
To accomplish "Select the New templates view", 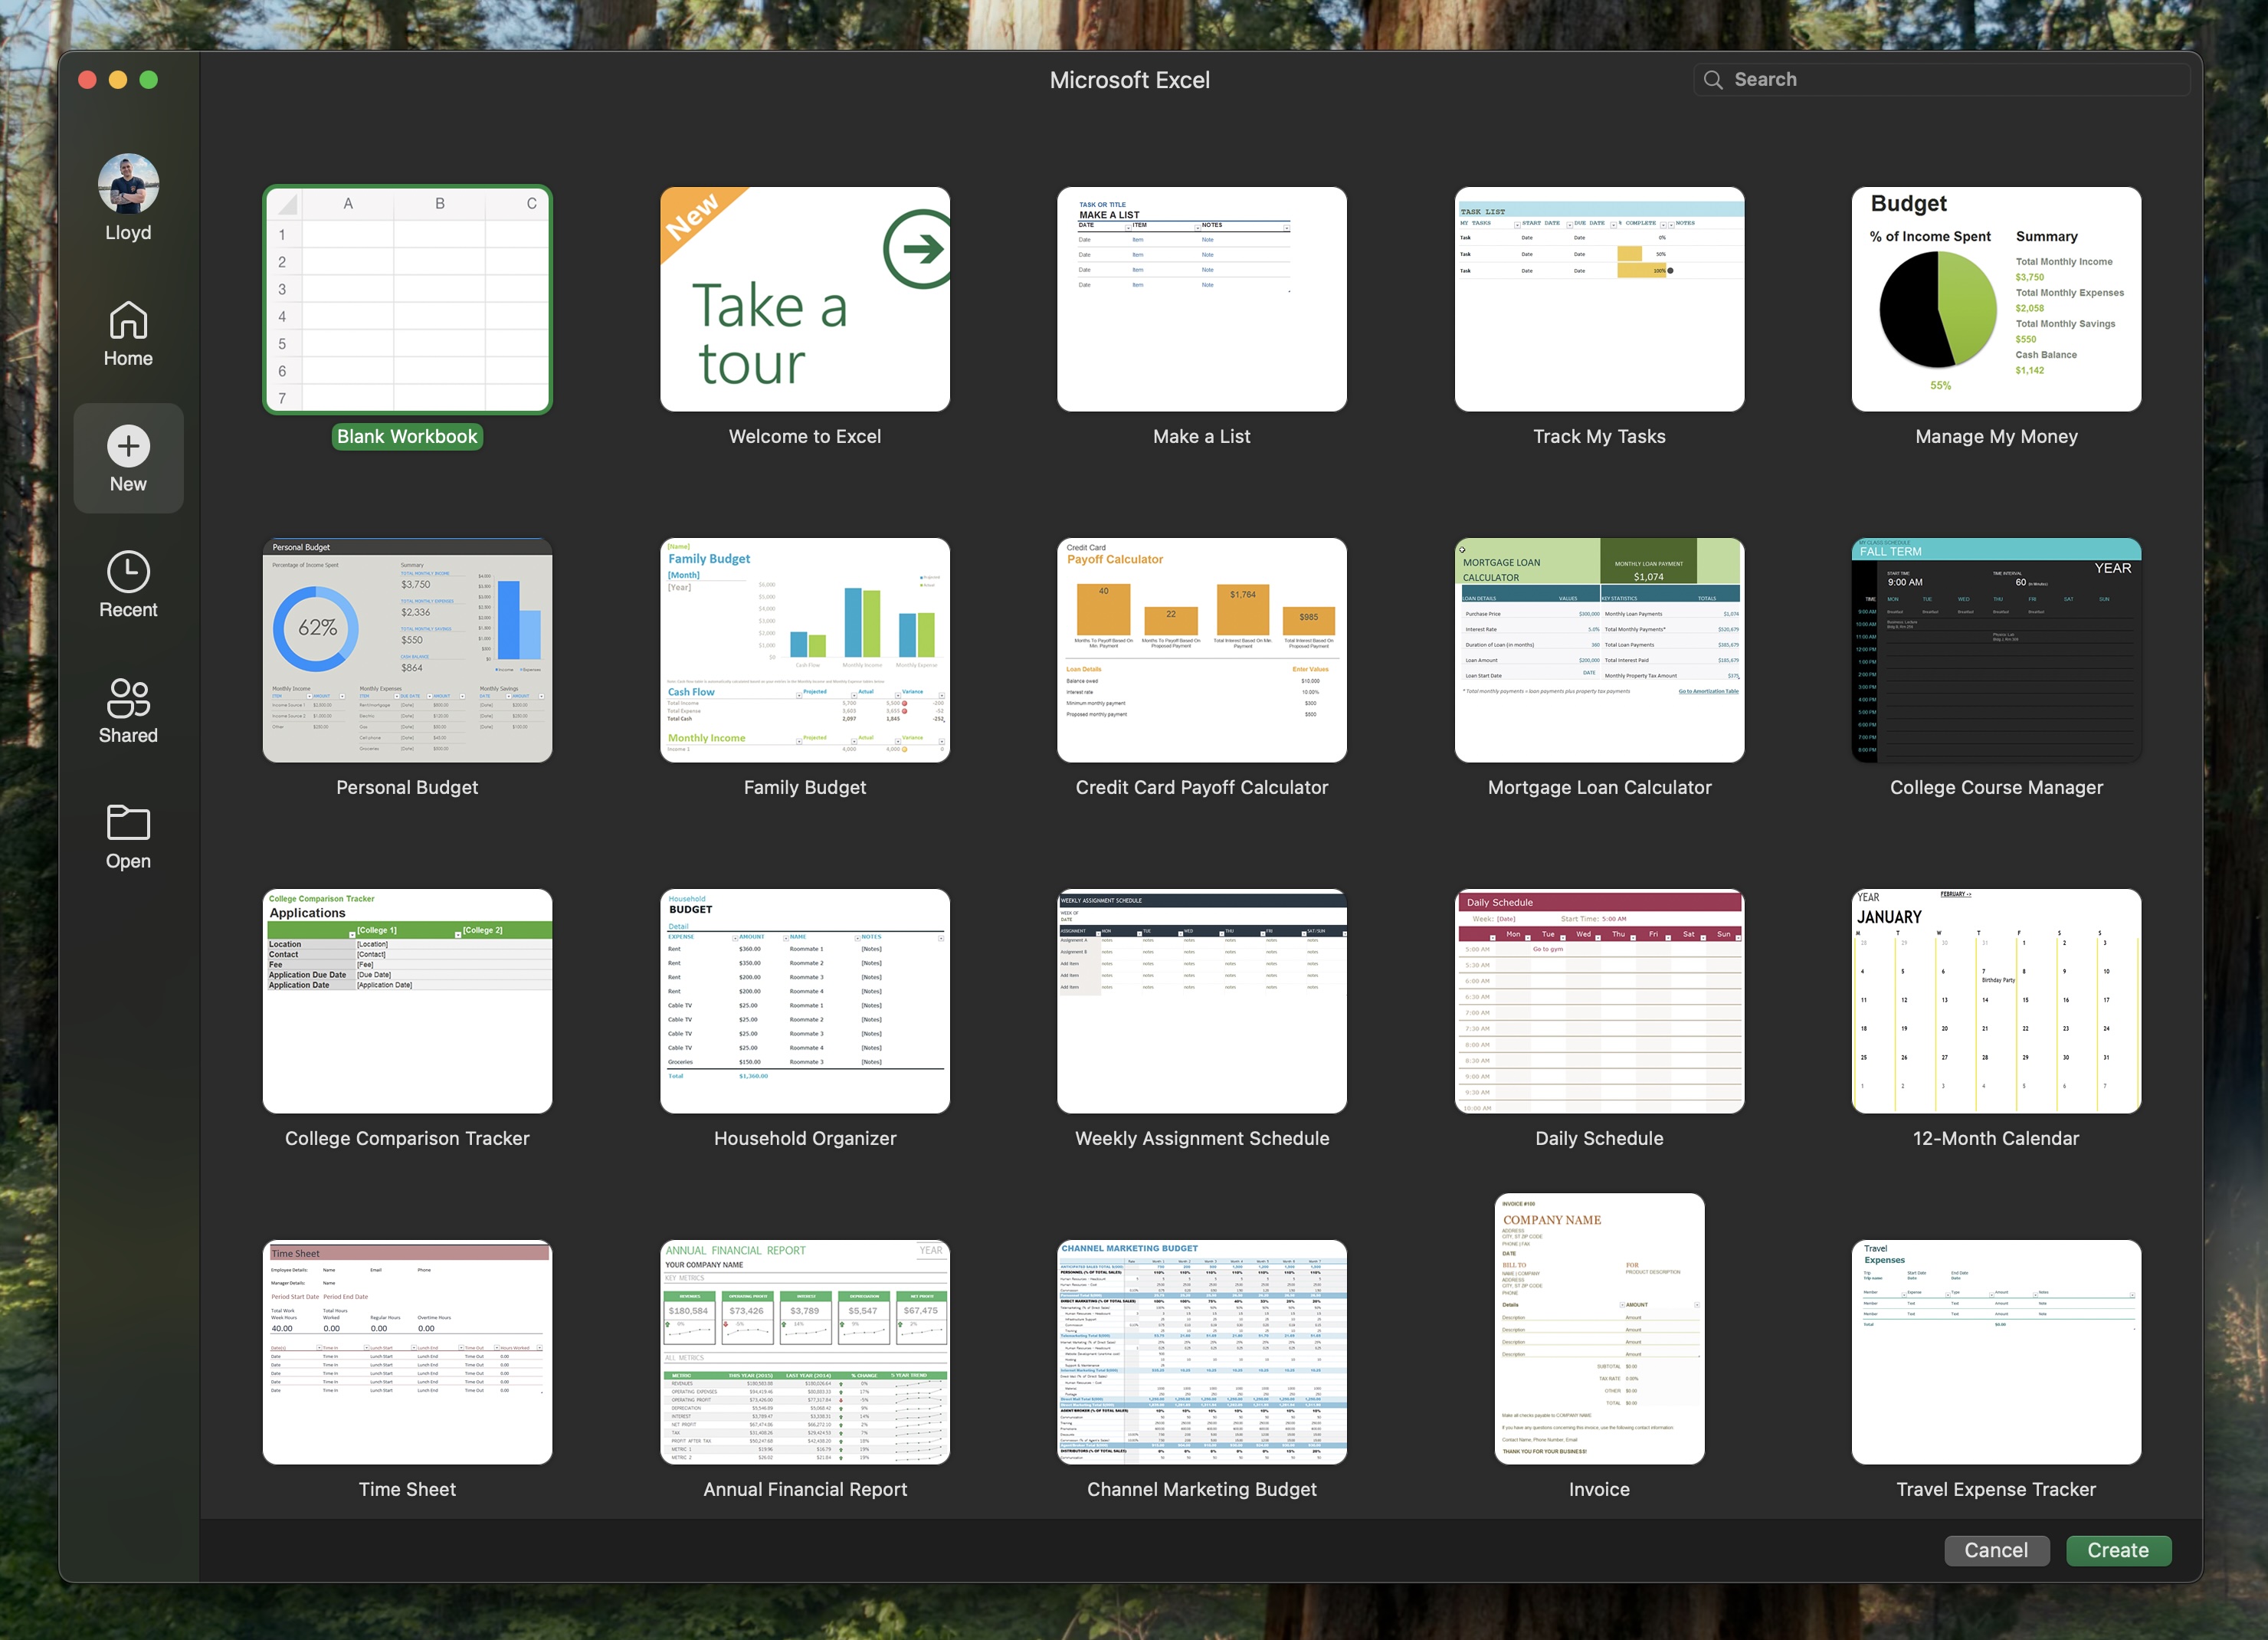I will tap(127, 458).
